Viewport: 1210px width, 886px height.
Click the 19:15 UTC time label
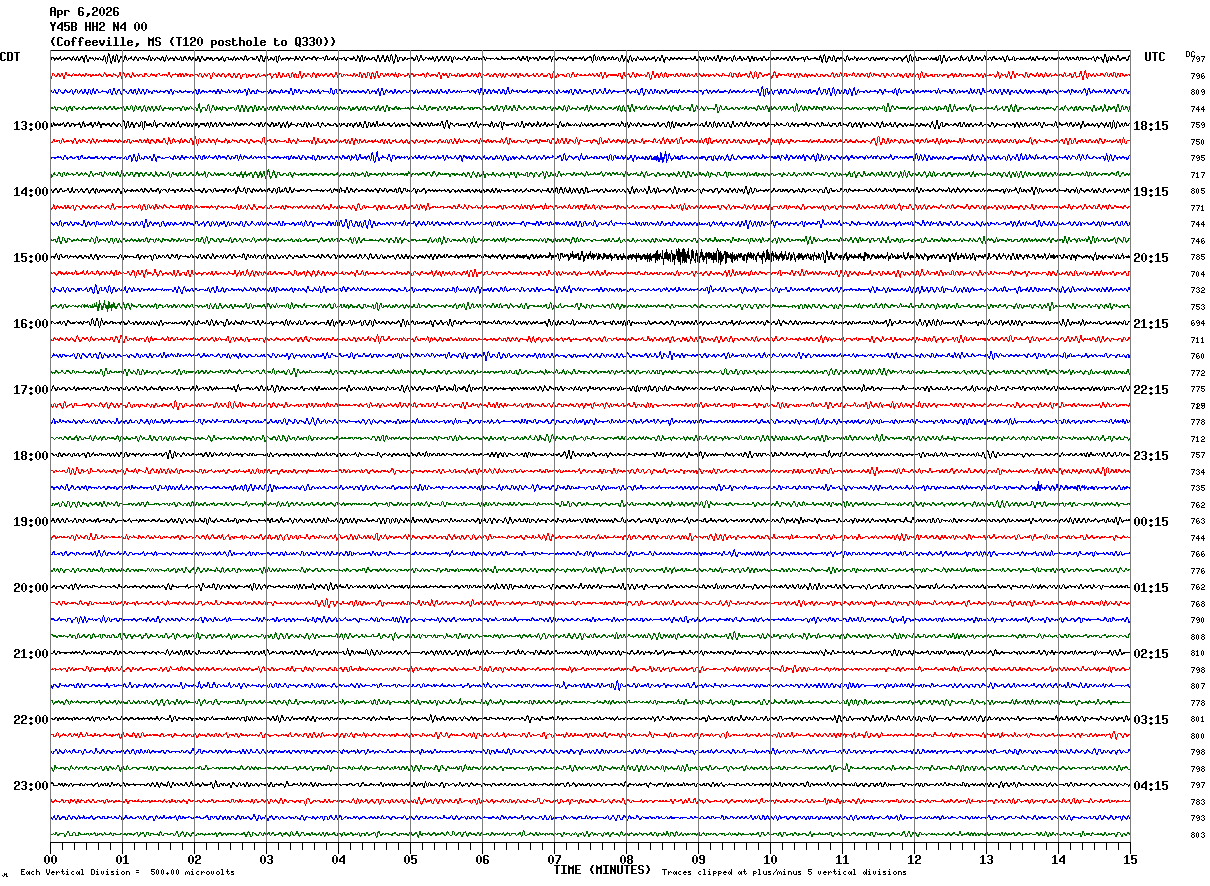coord(1151,192)
